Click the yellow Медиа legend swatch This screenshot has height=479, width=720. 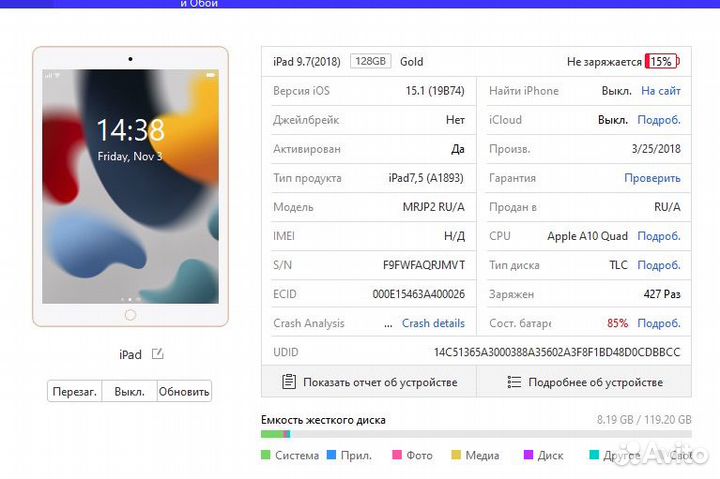[456, 455]
